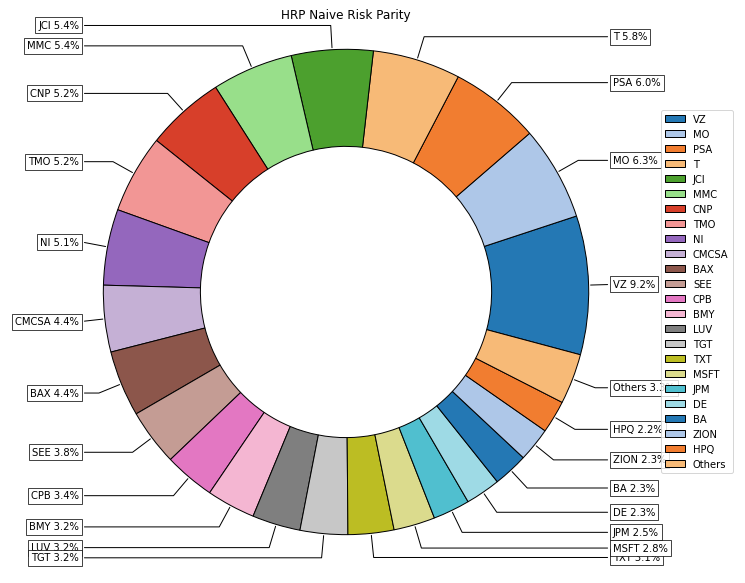Click the CMCSA legend color swatch

pos(675,254)
